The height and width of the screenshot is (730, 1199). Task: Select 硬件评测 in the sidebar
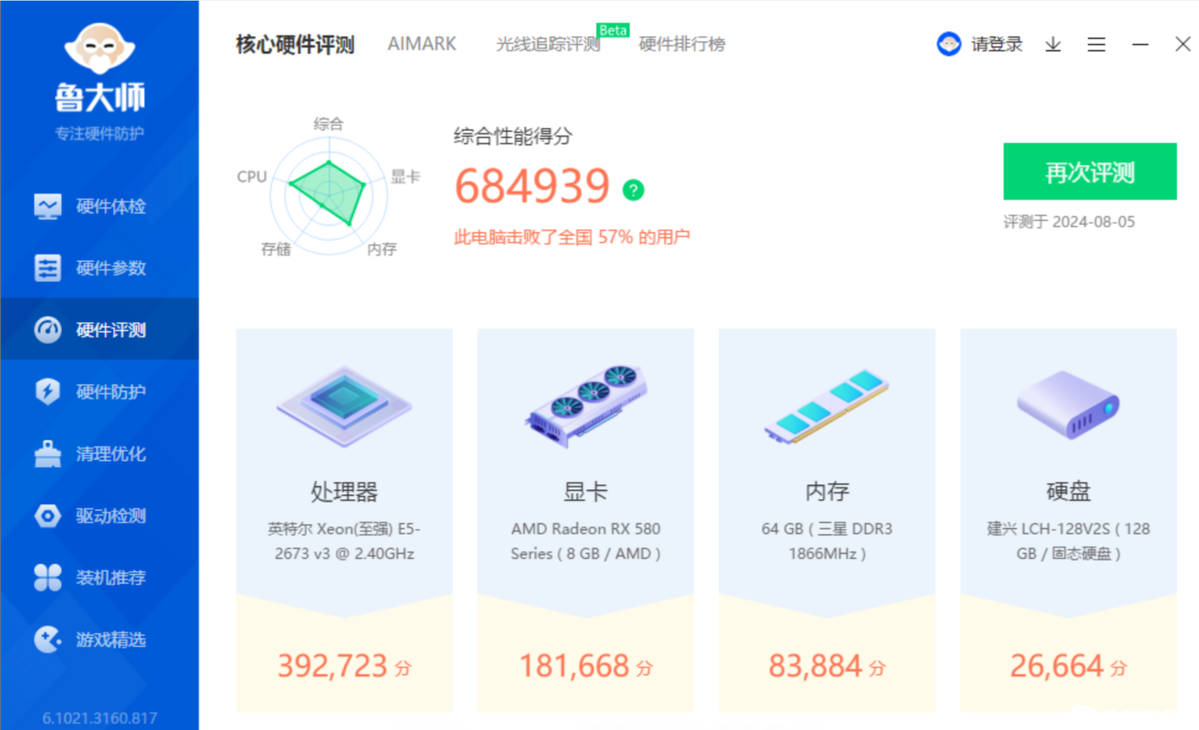(x=99, y=329)
